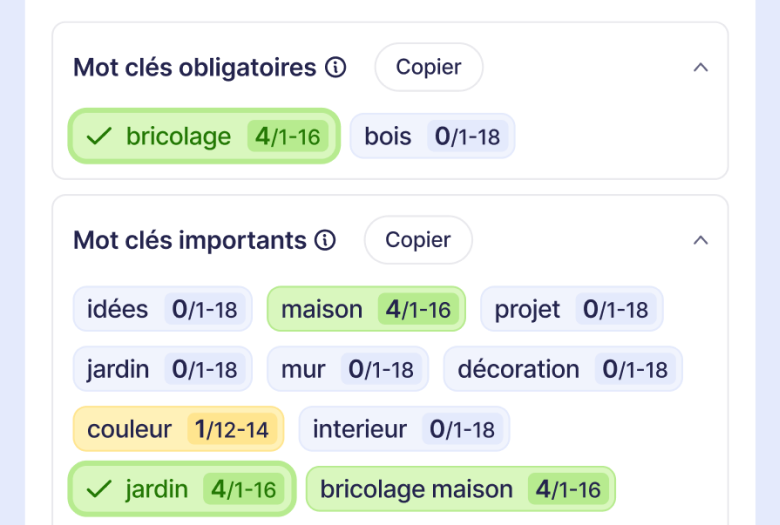Select the projet keyword chip
This screenshot has width=780, height=525.
point(572,309)
